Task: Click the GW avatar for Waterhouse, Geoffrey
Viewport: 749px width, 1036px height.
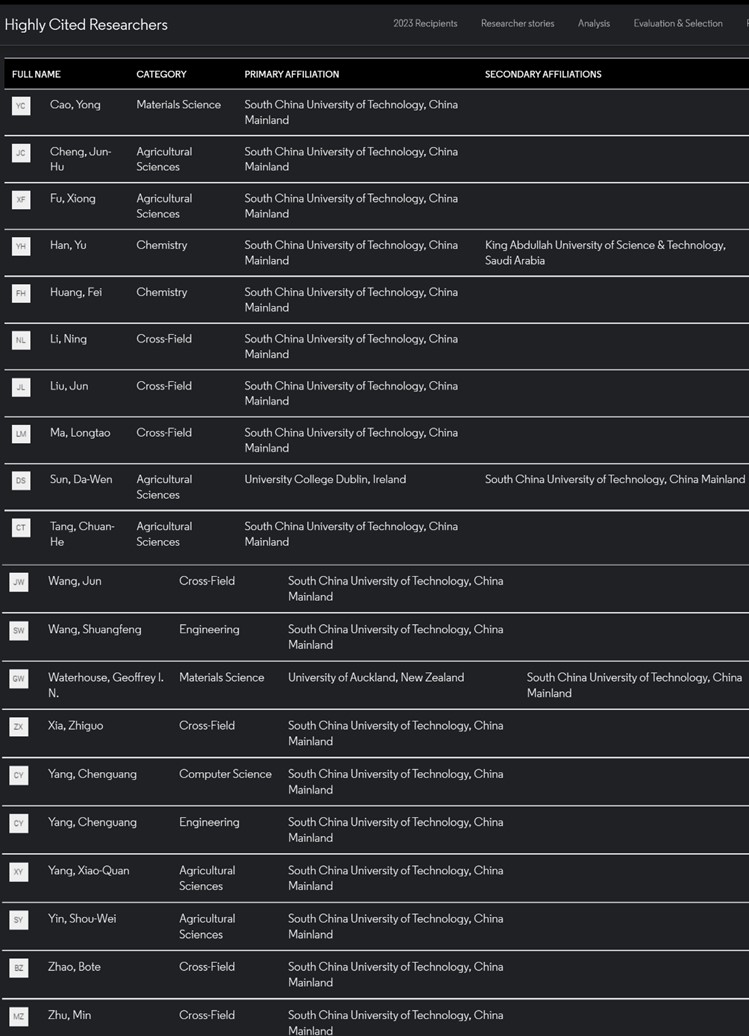Action: pos(19,678)
